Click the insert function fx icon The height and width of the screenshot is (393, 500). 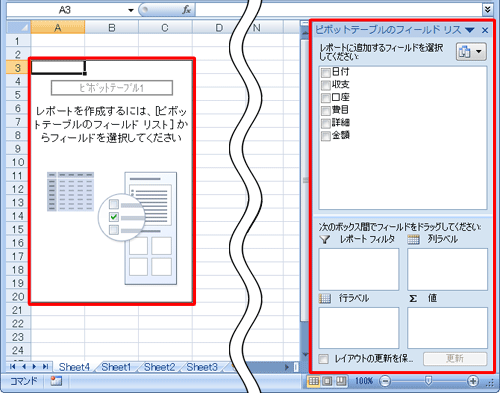point(186,10)
